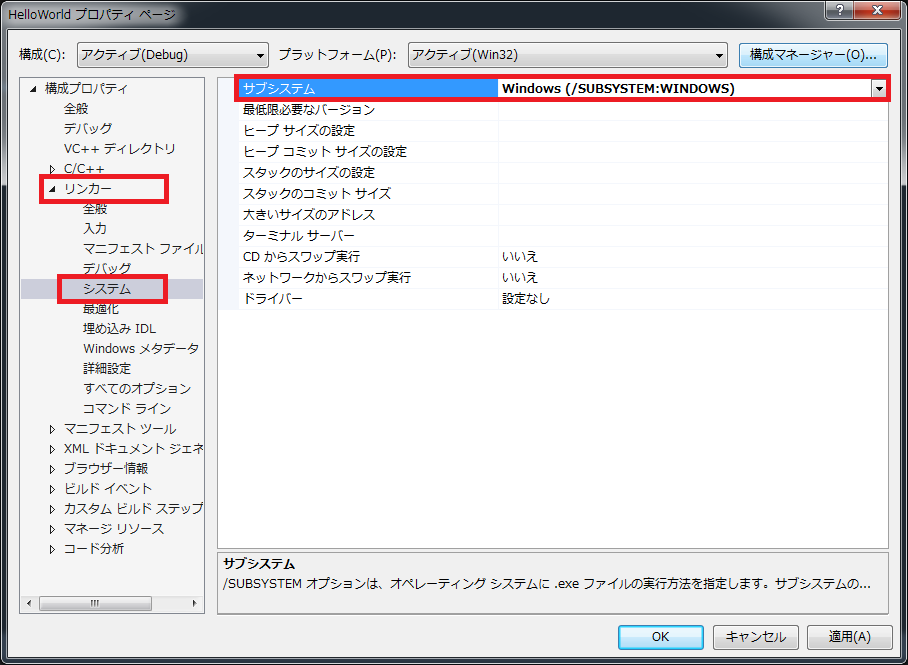The image size is (908, 665).
Task: Click the 適用(A) button
Action: pyautogui.click(x=850, y=637)
